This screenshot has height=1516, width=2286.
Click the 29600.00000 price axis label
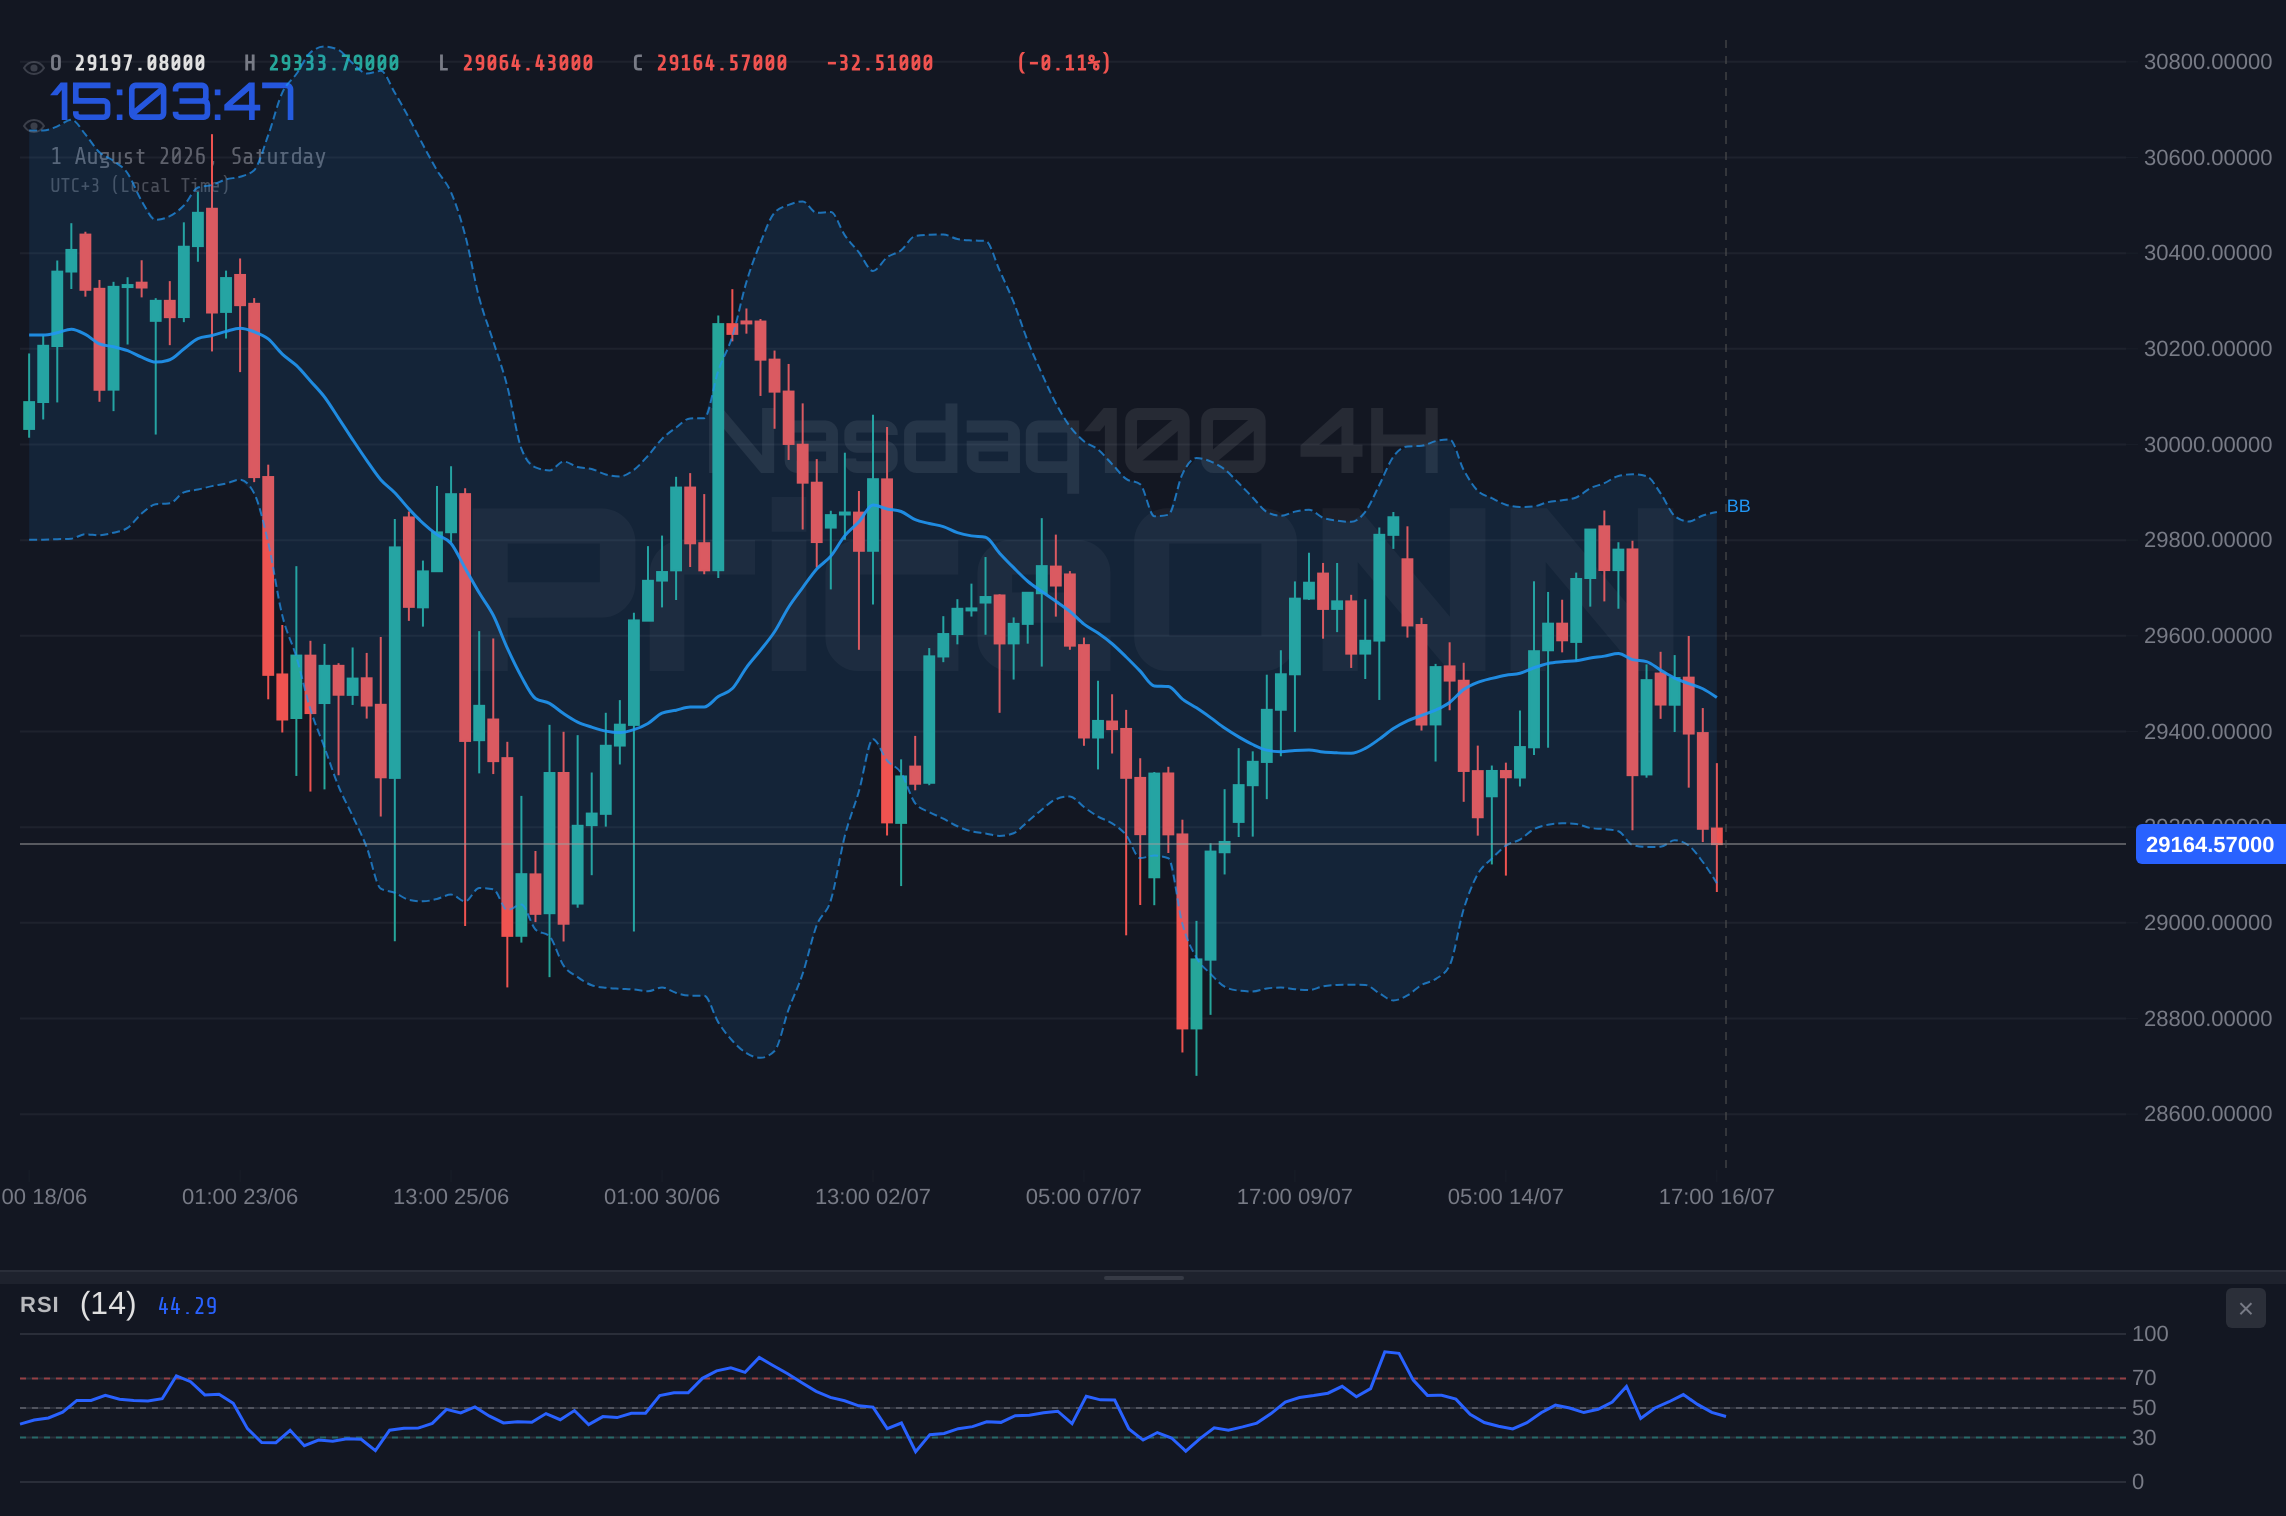(2208, 636)
